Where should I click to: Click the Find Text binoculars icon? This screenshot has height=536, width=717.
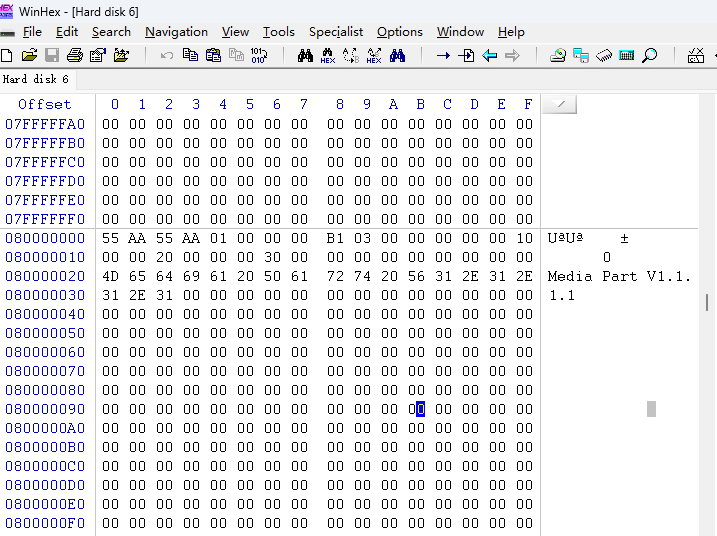305,56
